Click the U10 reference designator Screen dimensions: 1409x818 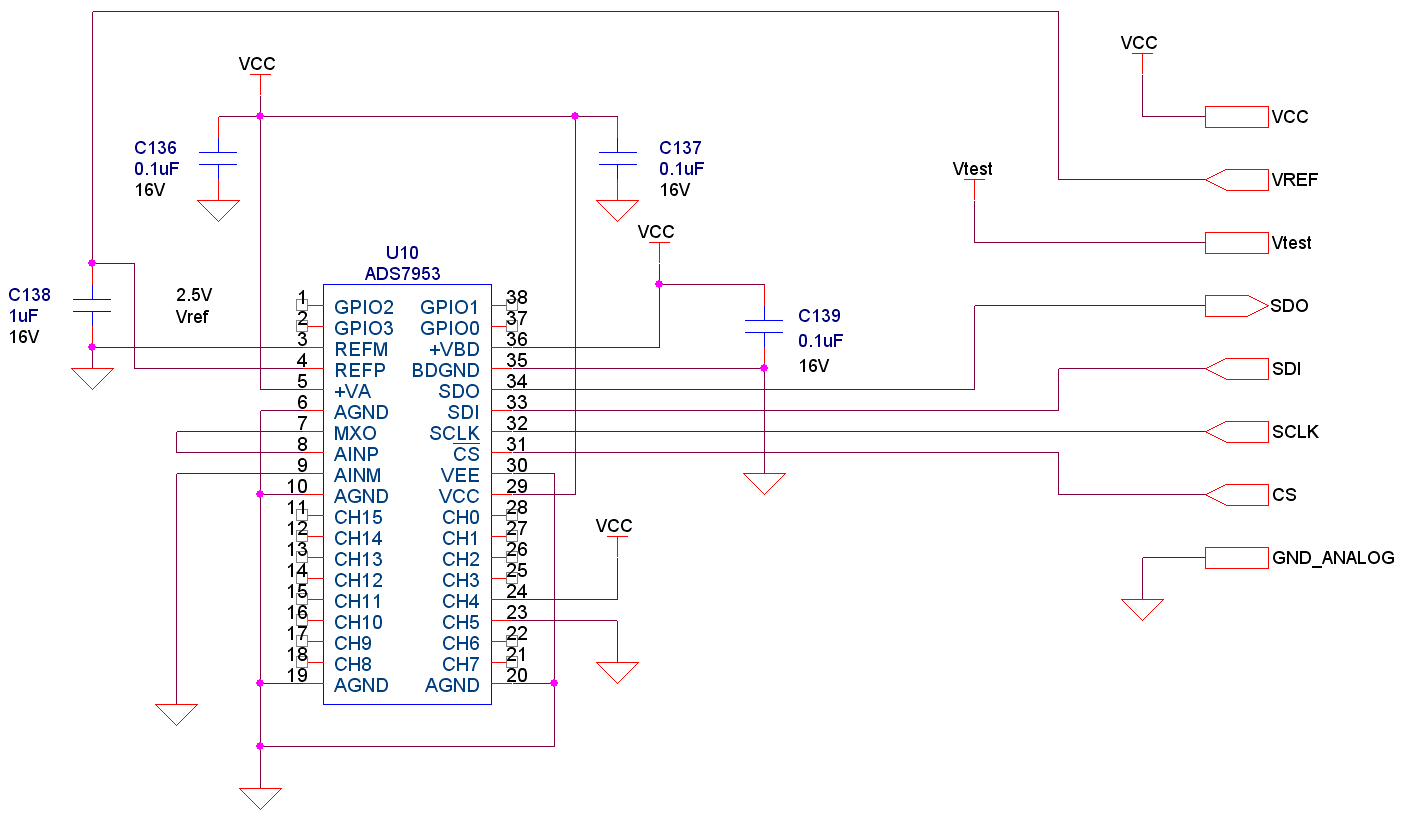[x=403, y=253]
